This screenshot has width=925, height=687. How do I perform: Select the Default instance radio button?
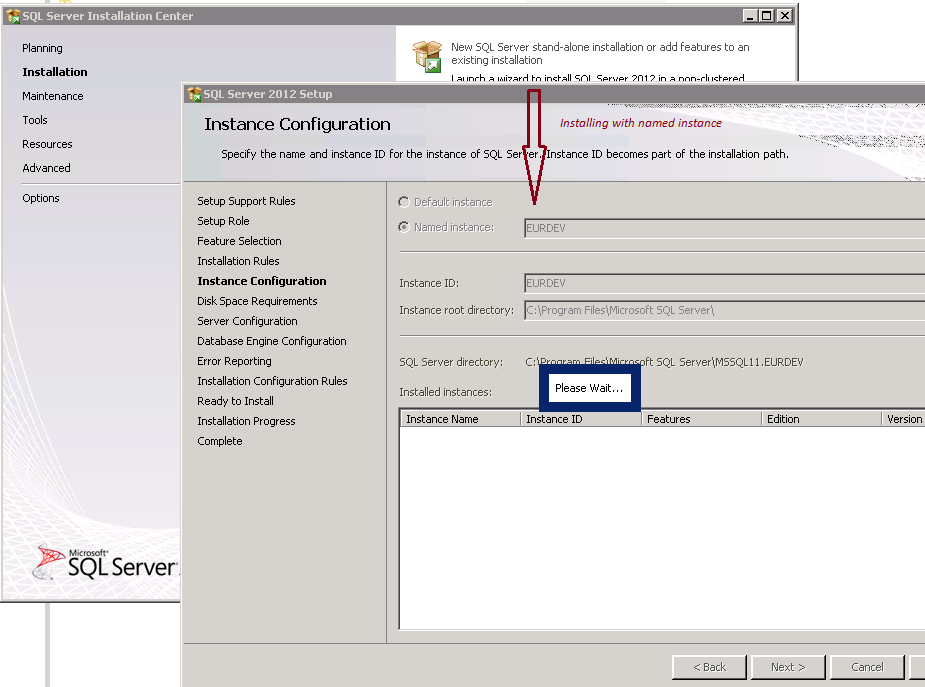[404, 202]
